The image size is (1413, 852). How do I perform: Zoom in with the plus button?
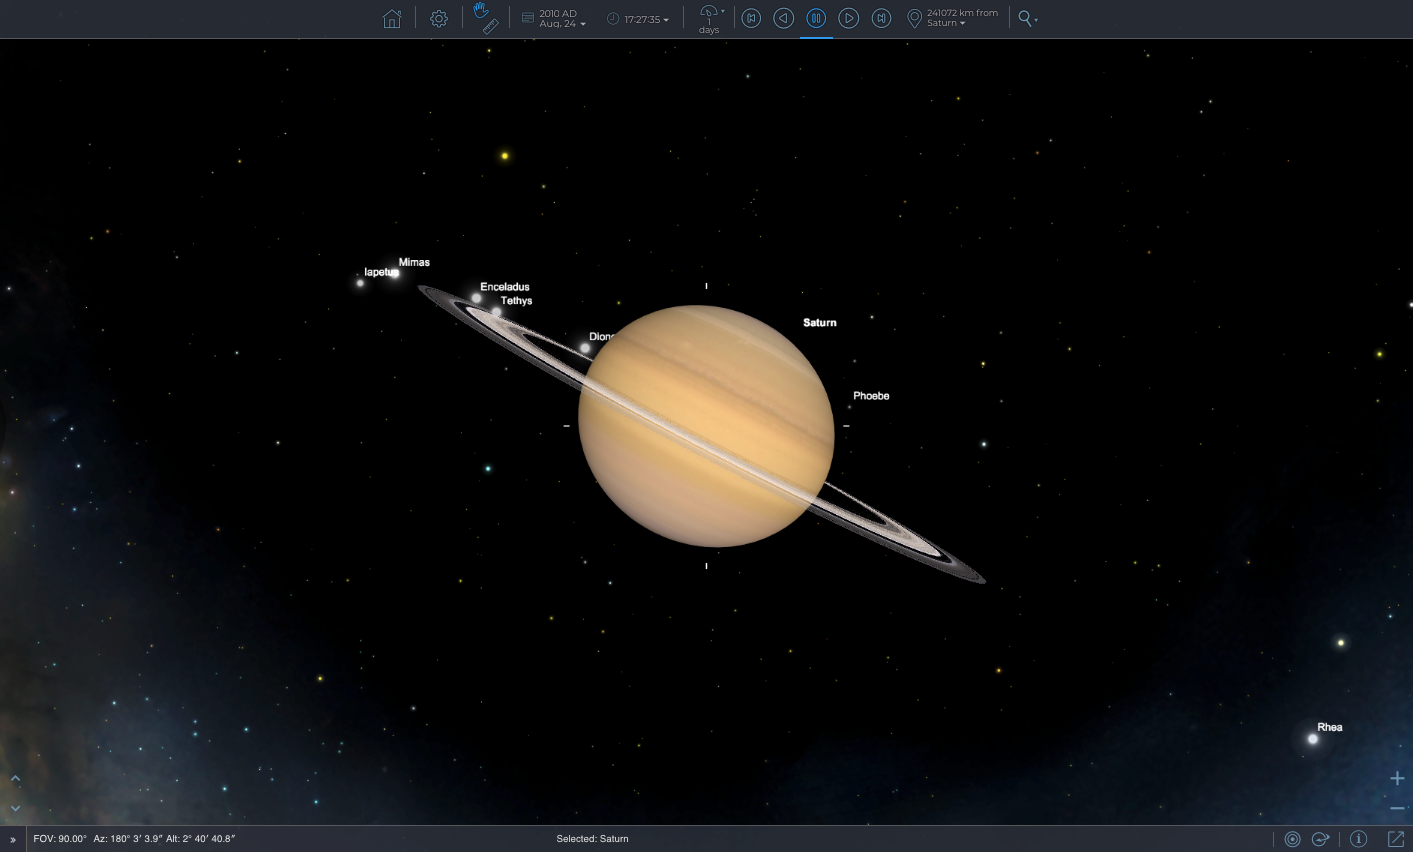point(1397,778)
